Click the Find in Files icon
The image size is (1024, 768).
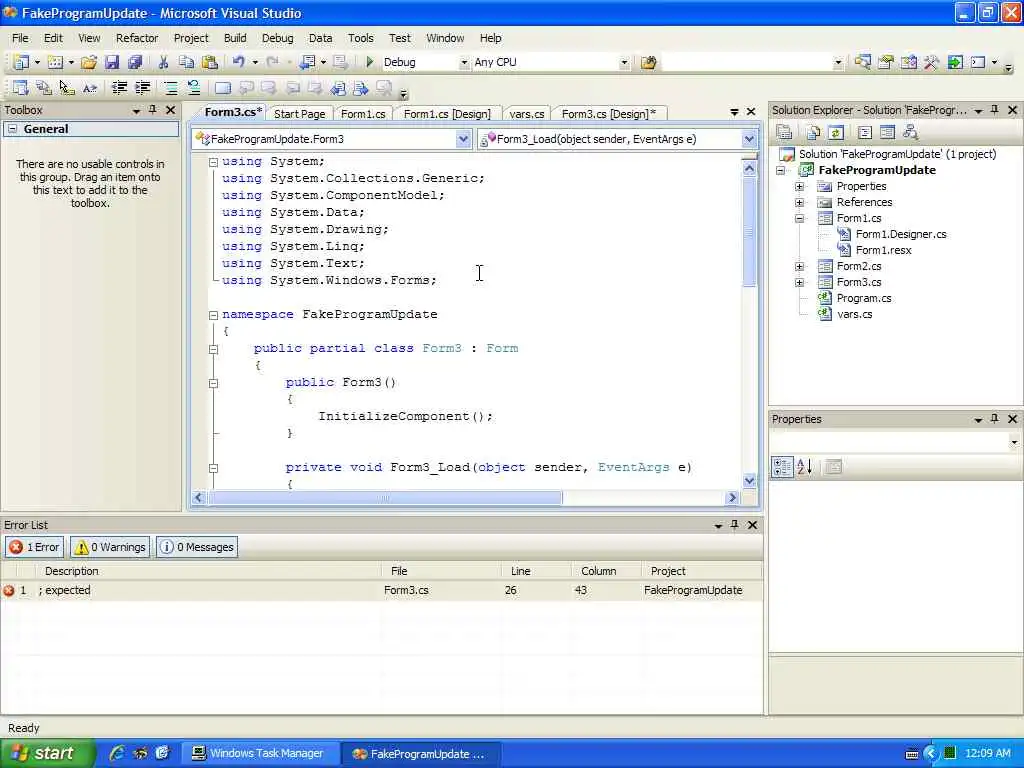click(648, 62)
